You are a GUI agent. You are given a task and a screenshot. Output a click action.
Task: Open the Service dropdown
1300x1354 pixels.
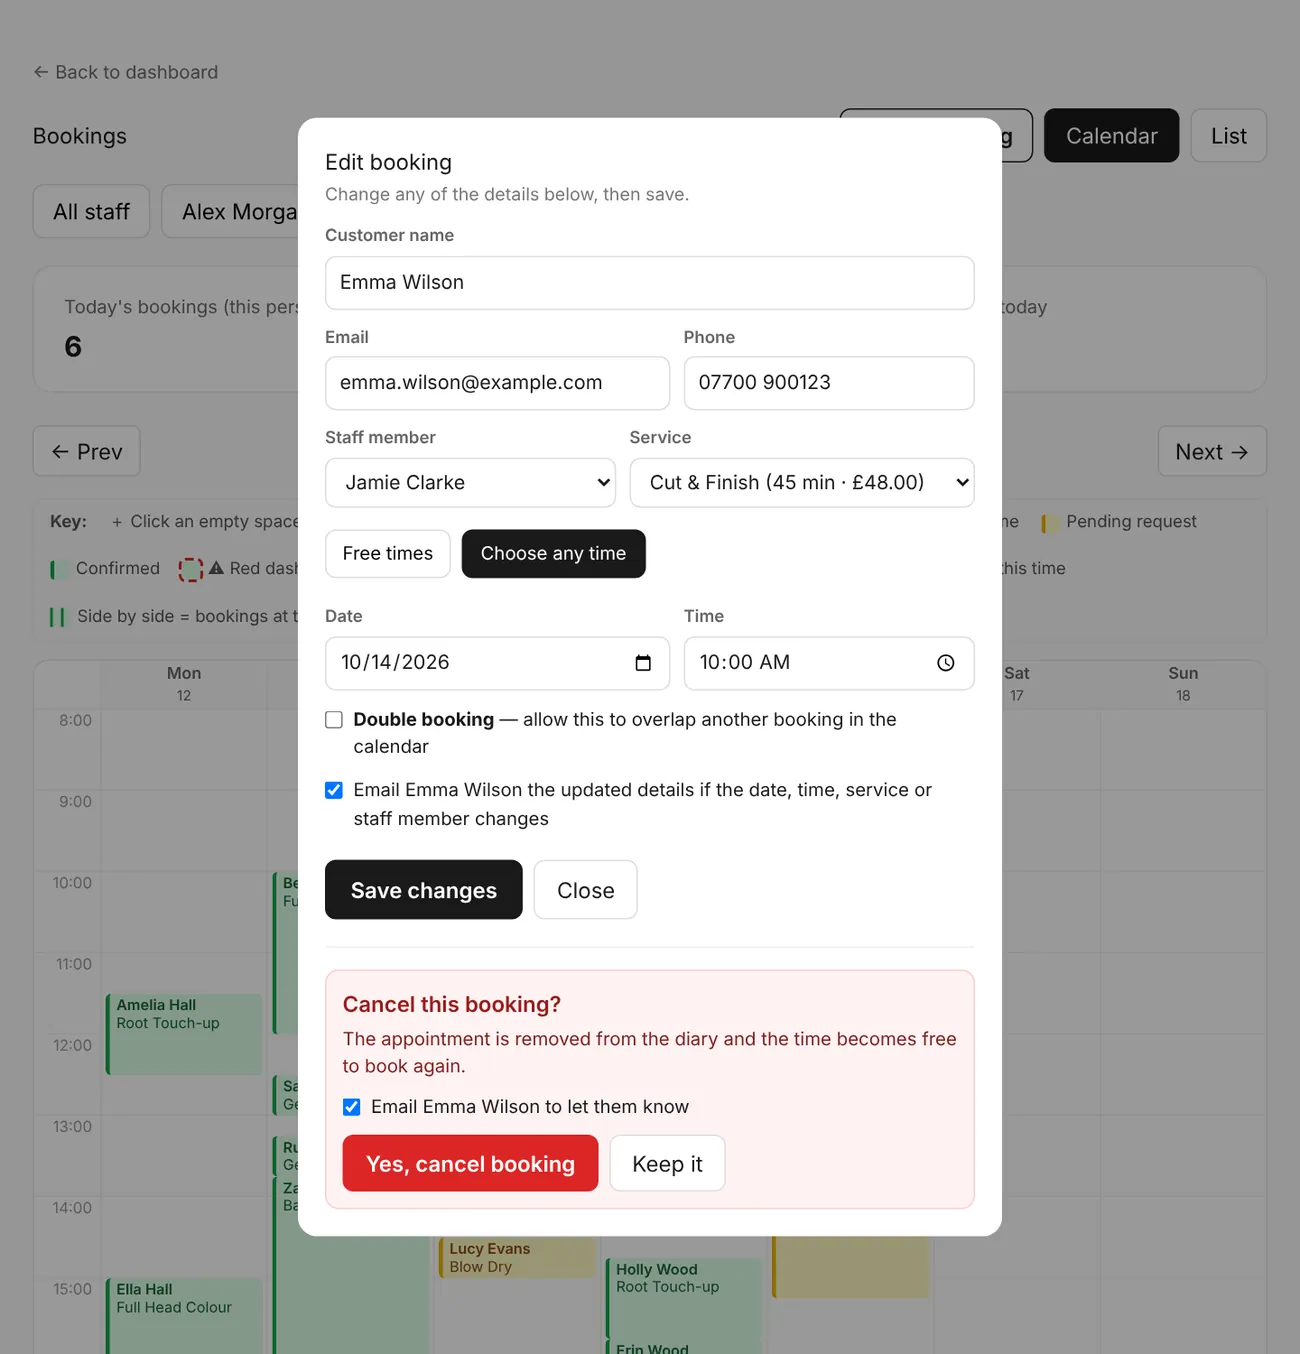(802, 483)
